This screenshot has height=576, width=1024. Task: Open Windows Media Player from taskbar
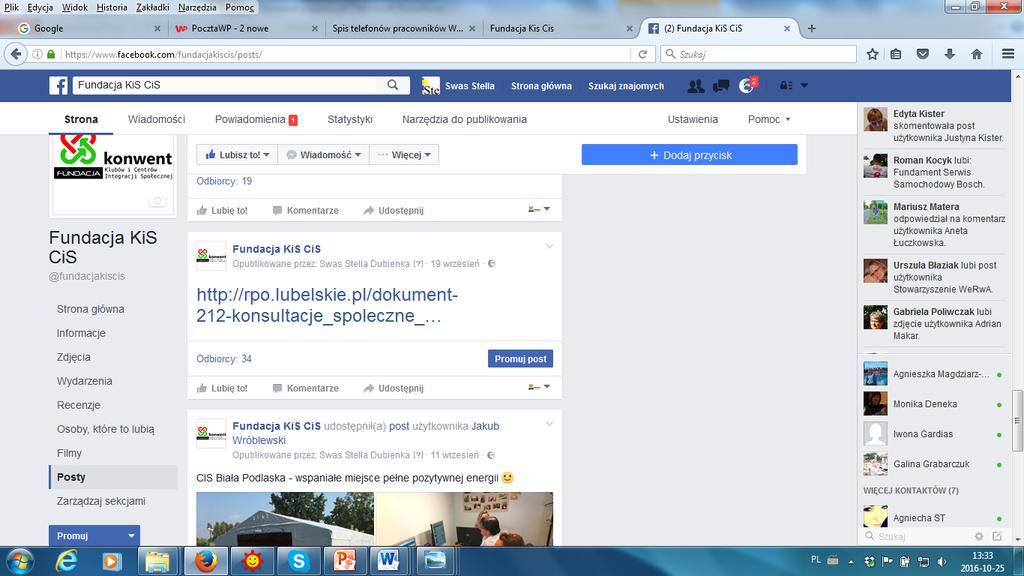click(x=111, y=562)
